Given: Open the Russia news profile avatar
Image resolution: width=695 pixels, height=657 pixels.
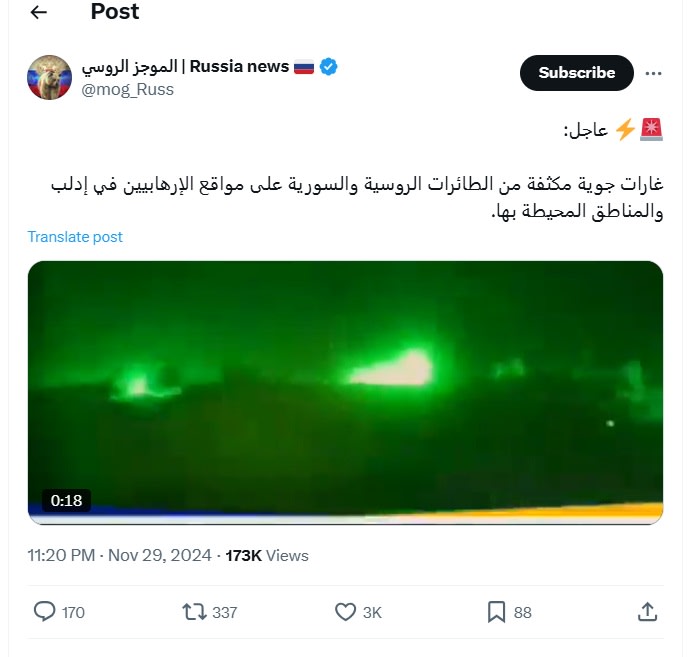Looking at the screenshot, I should (50, 77).
